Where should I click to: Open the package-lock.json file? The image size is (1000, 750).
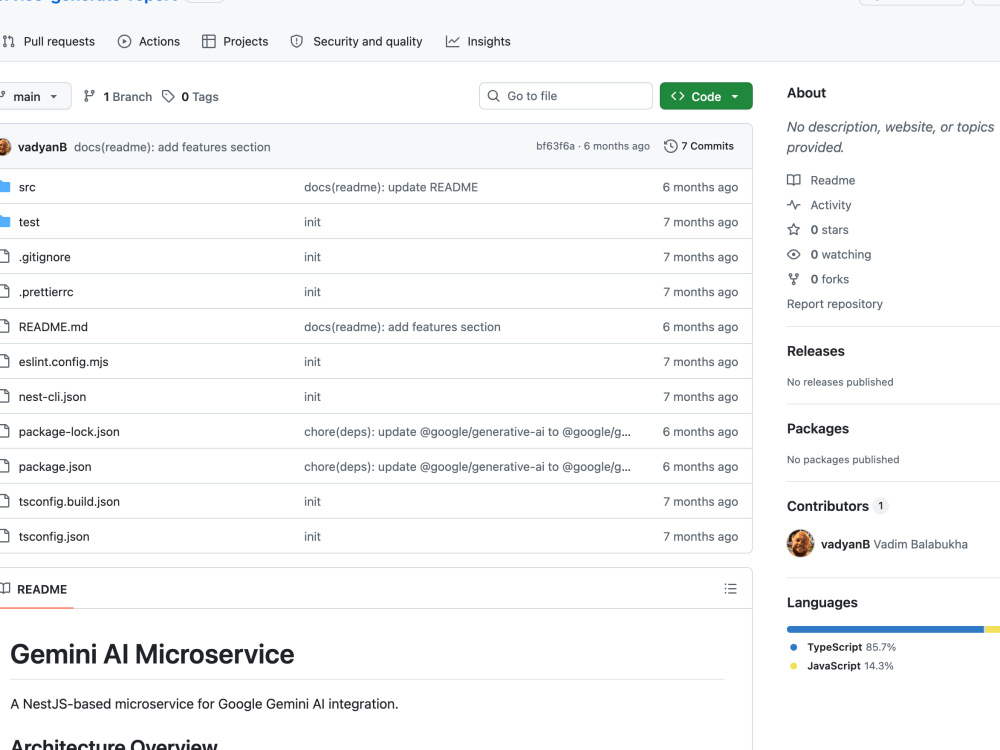(x=69, y=432)
